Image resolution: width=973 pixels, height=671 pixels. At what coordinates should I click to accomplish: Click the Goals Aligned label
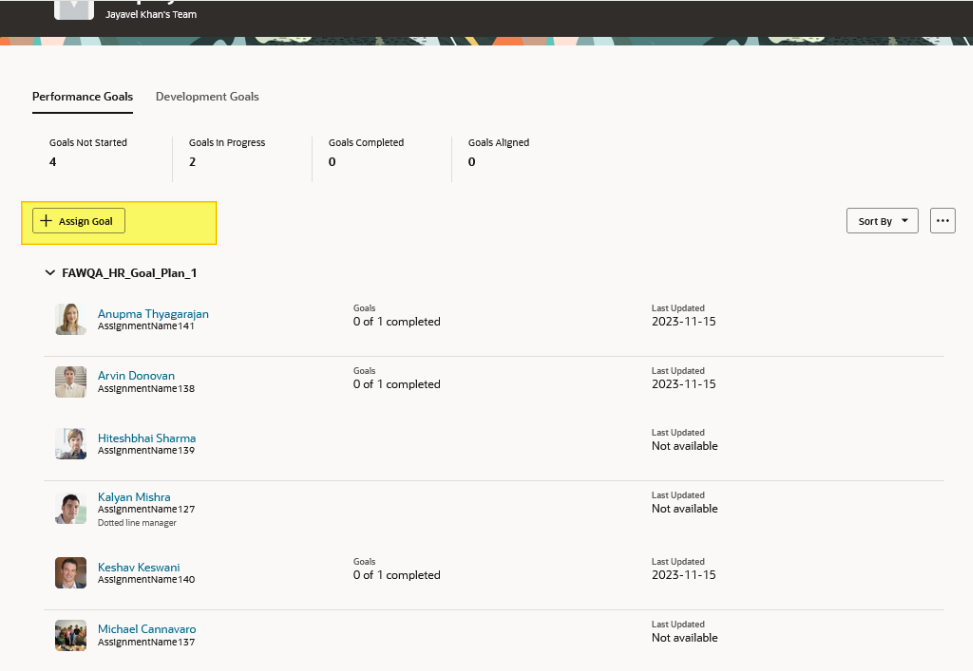tap(499, 143)
